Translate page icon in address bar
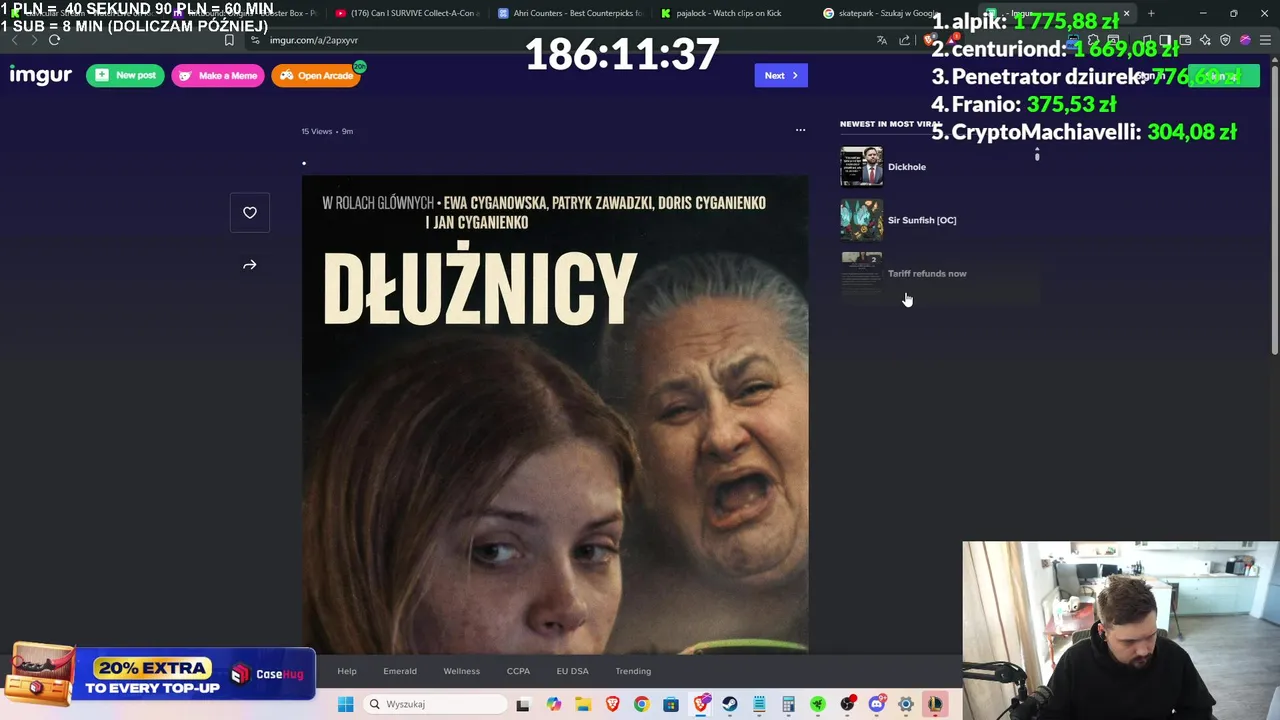The image size is (1280, 720). pos(882,40)
